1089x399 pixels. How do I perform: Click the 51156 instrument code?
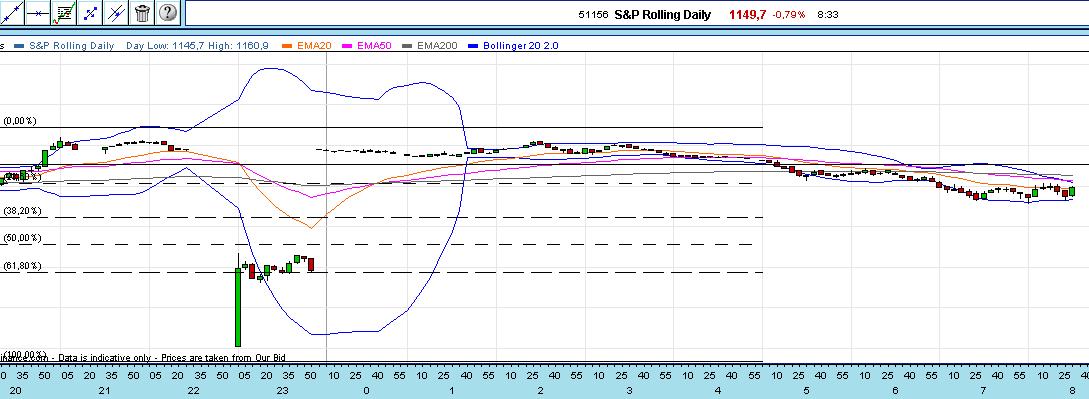[594, 14]
